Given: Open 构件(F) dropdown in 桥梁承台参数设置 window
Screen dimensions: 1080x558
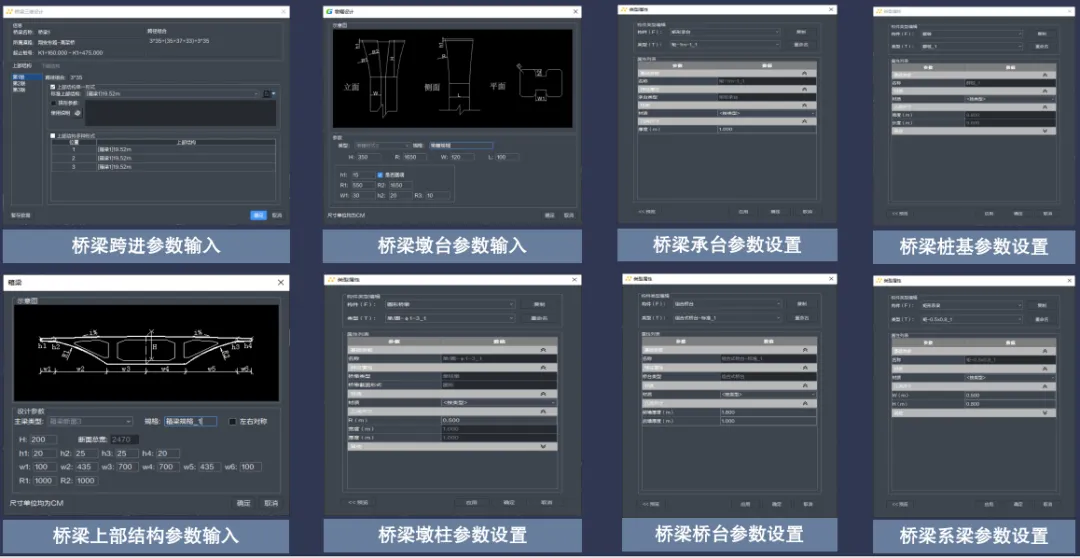Looking at the screenshot, I should click(x=724, y=32).
